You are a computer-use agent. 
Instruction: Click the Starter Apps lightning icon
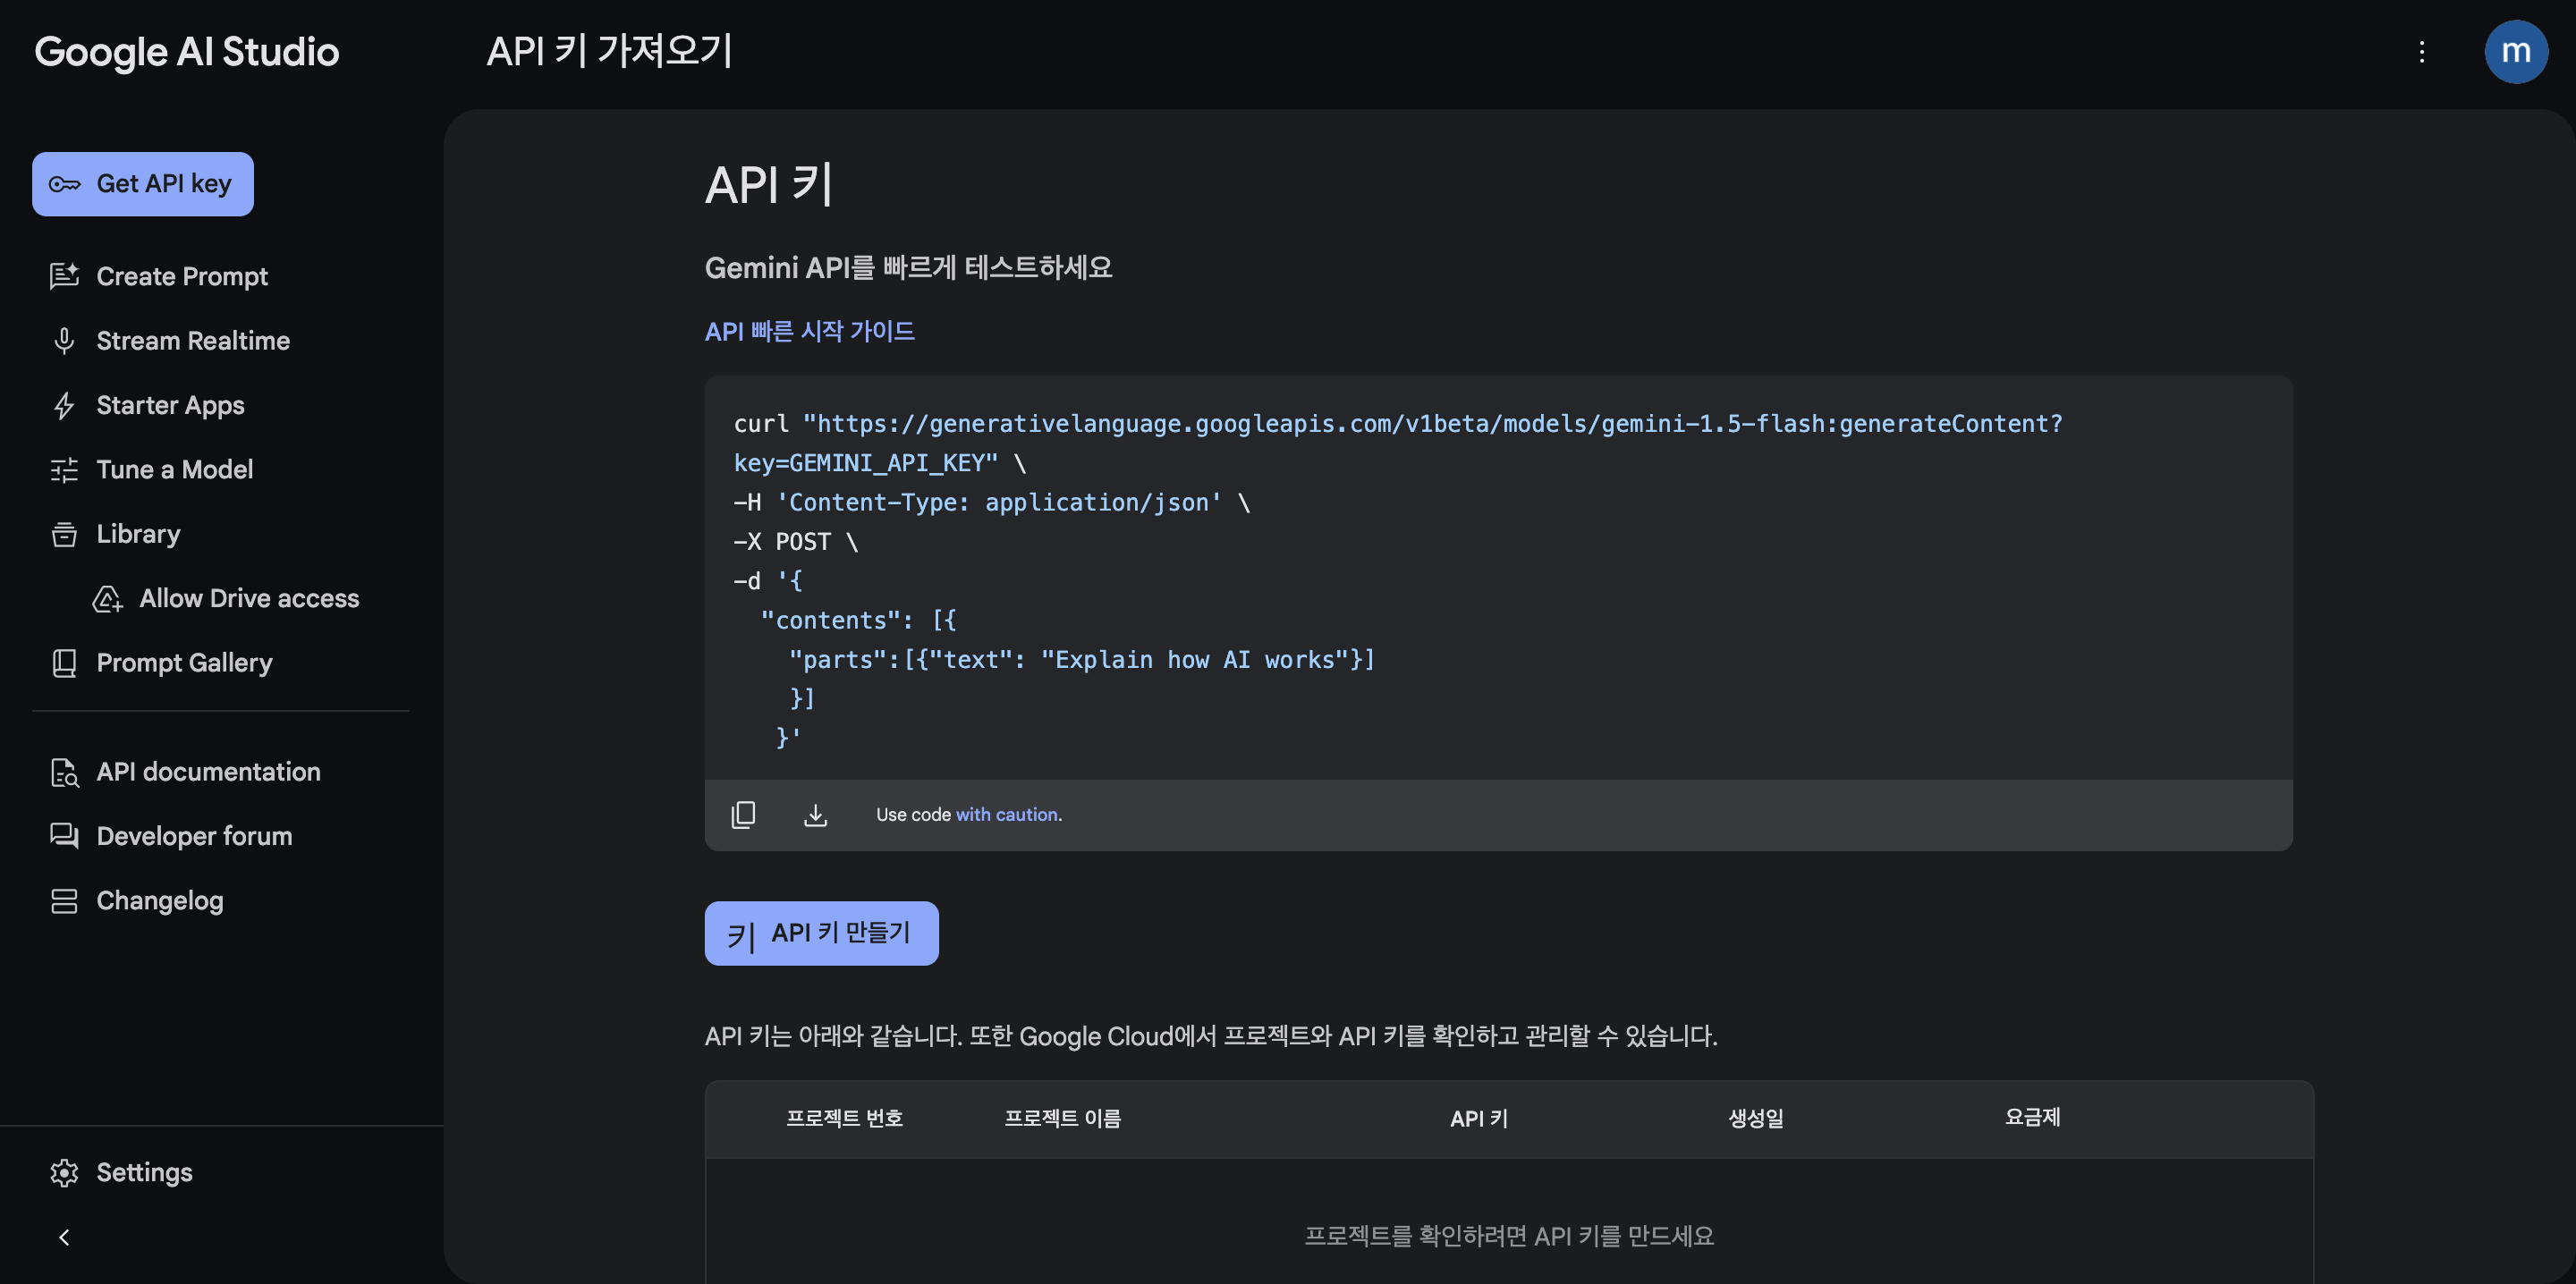pos(64,406)
